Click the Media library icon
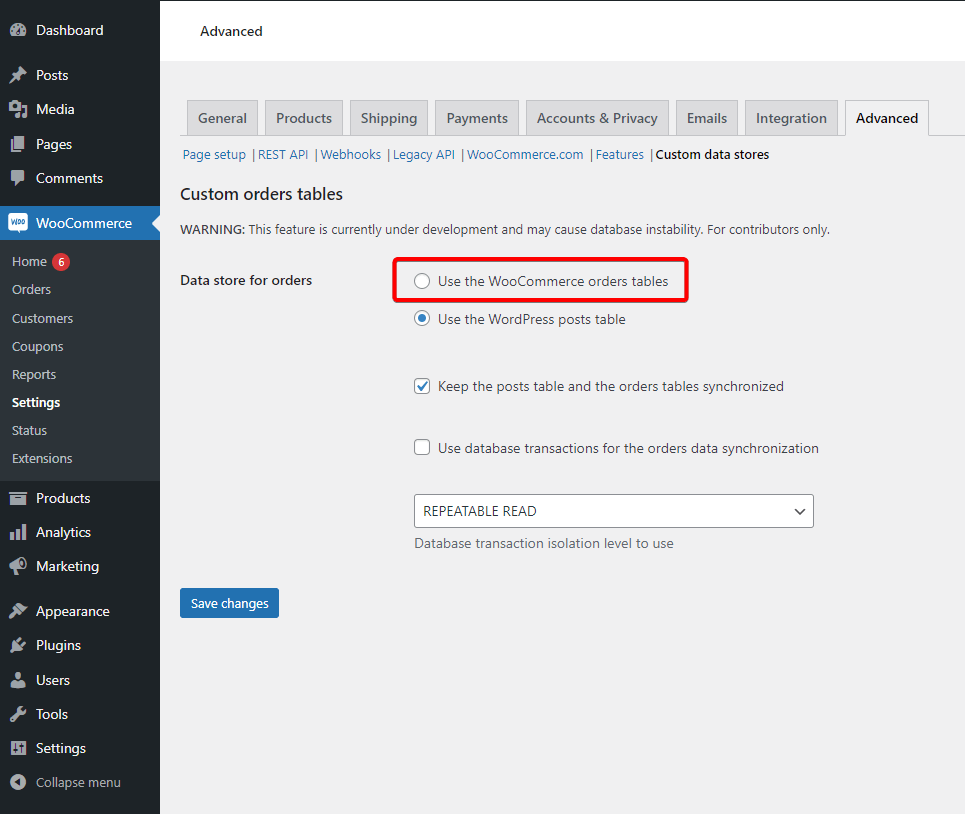The image size is (965, 814). tap(18, 110)
